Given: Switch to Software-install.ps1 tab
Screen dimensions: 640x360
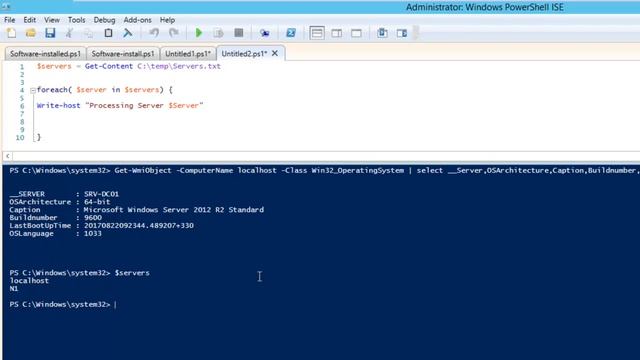Looking at the screenshot, I should click(123, 53).
